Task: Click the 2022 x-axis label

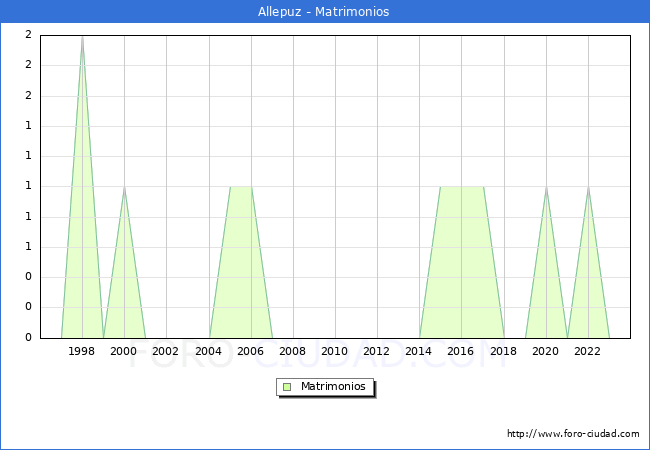Action: click(587, 351)
